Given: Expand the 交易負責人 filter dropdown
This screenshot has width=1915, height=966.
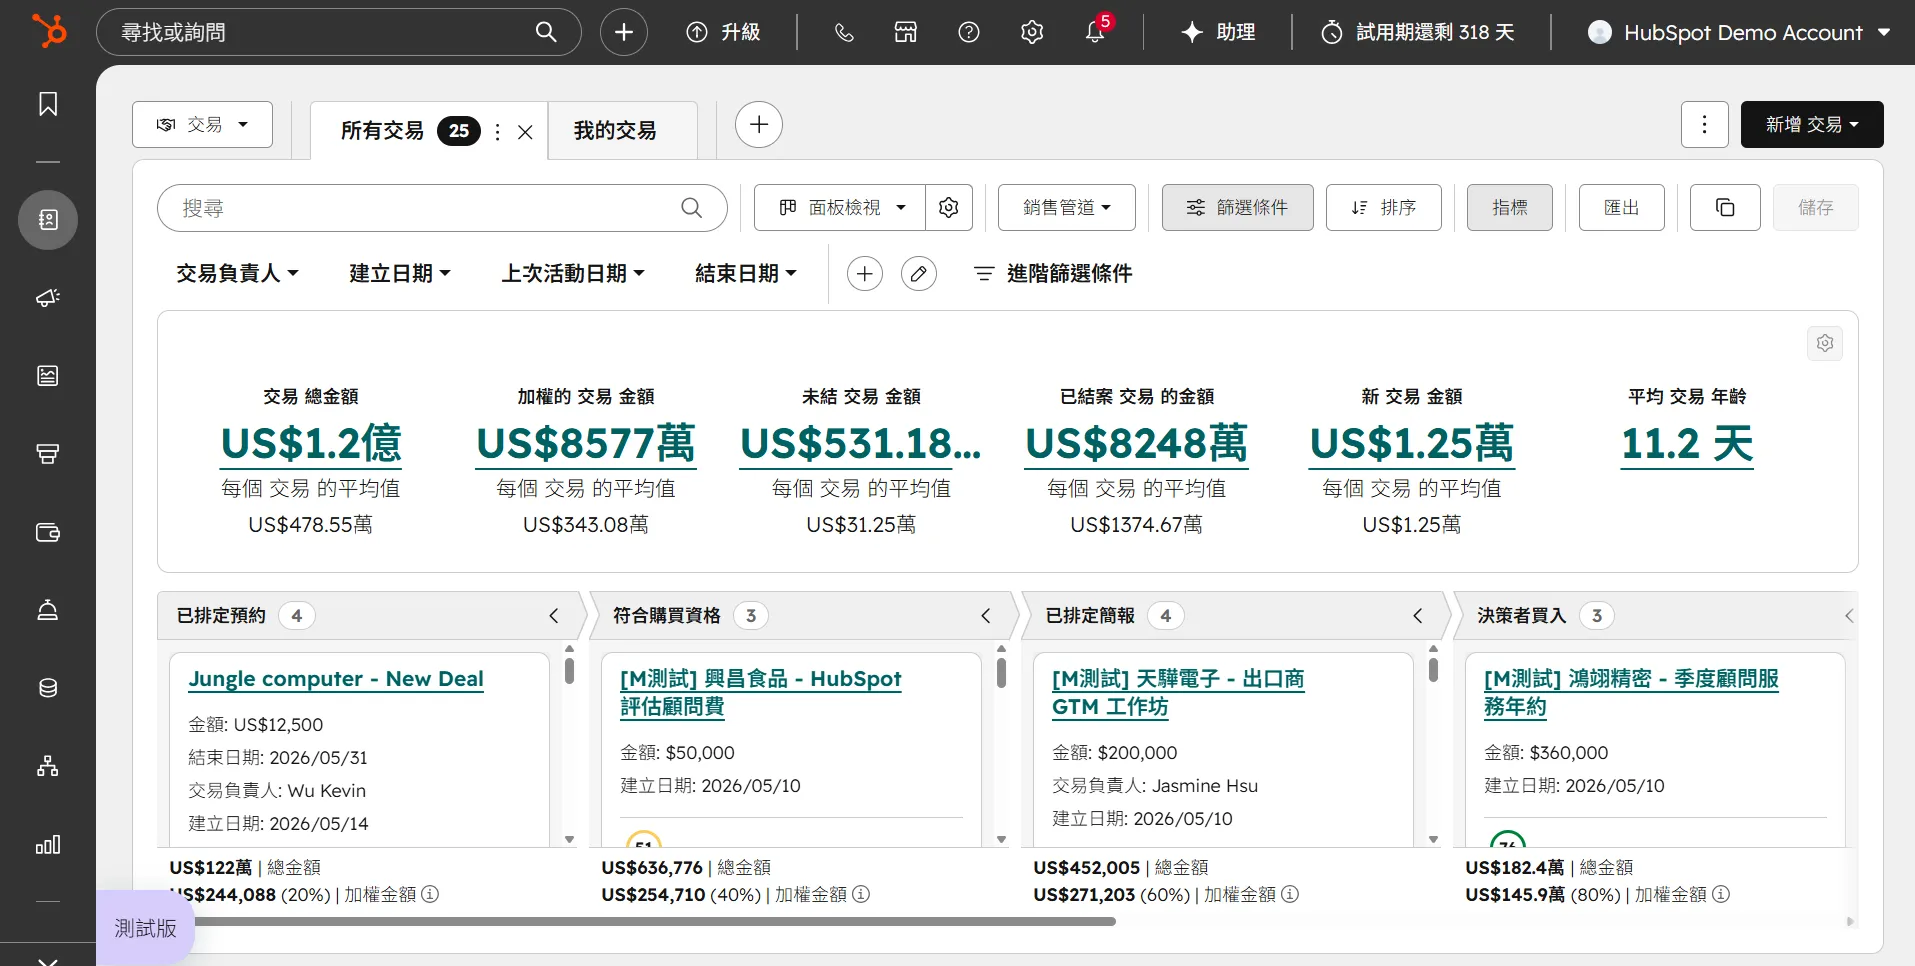Looking at the screenshot, I should pyautogui.click(x=237, y=273).
